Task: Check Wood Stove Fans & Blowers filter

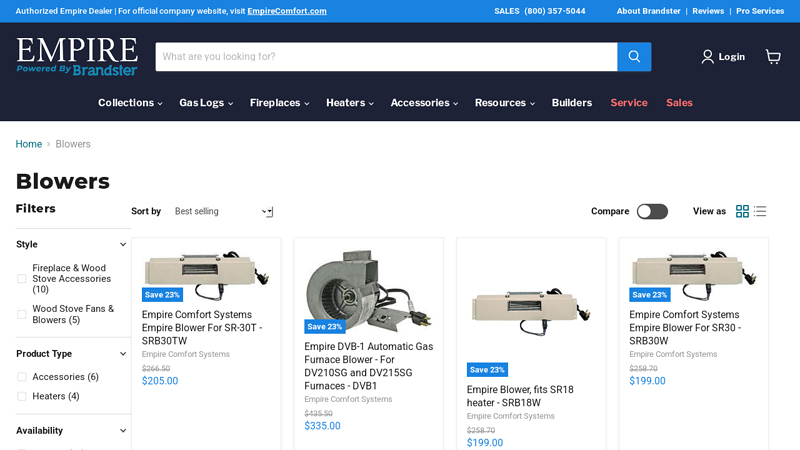Action: point(21,314)
